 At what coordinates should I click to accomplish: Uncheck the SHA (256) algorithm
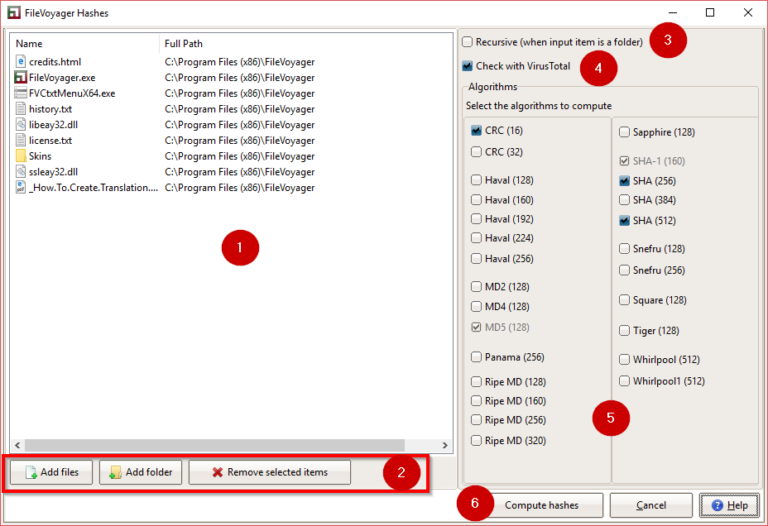coord(624,181)
